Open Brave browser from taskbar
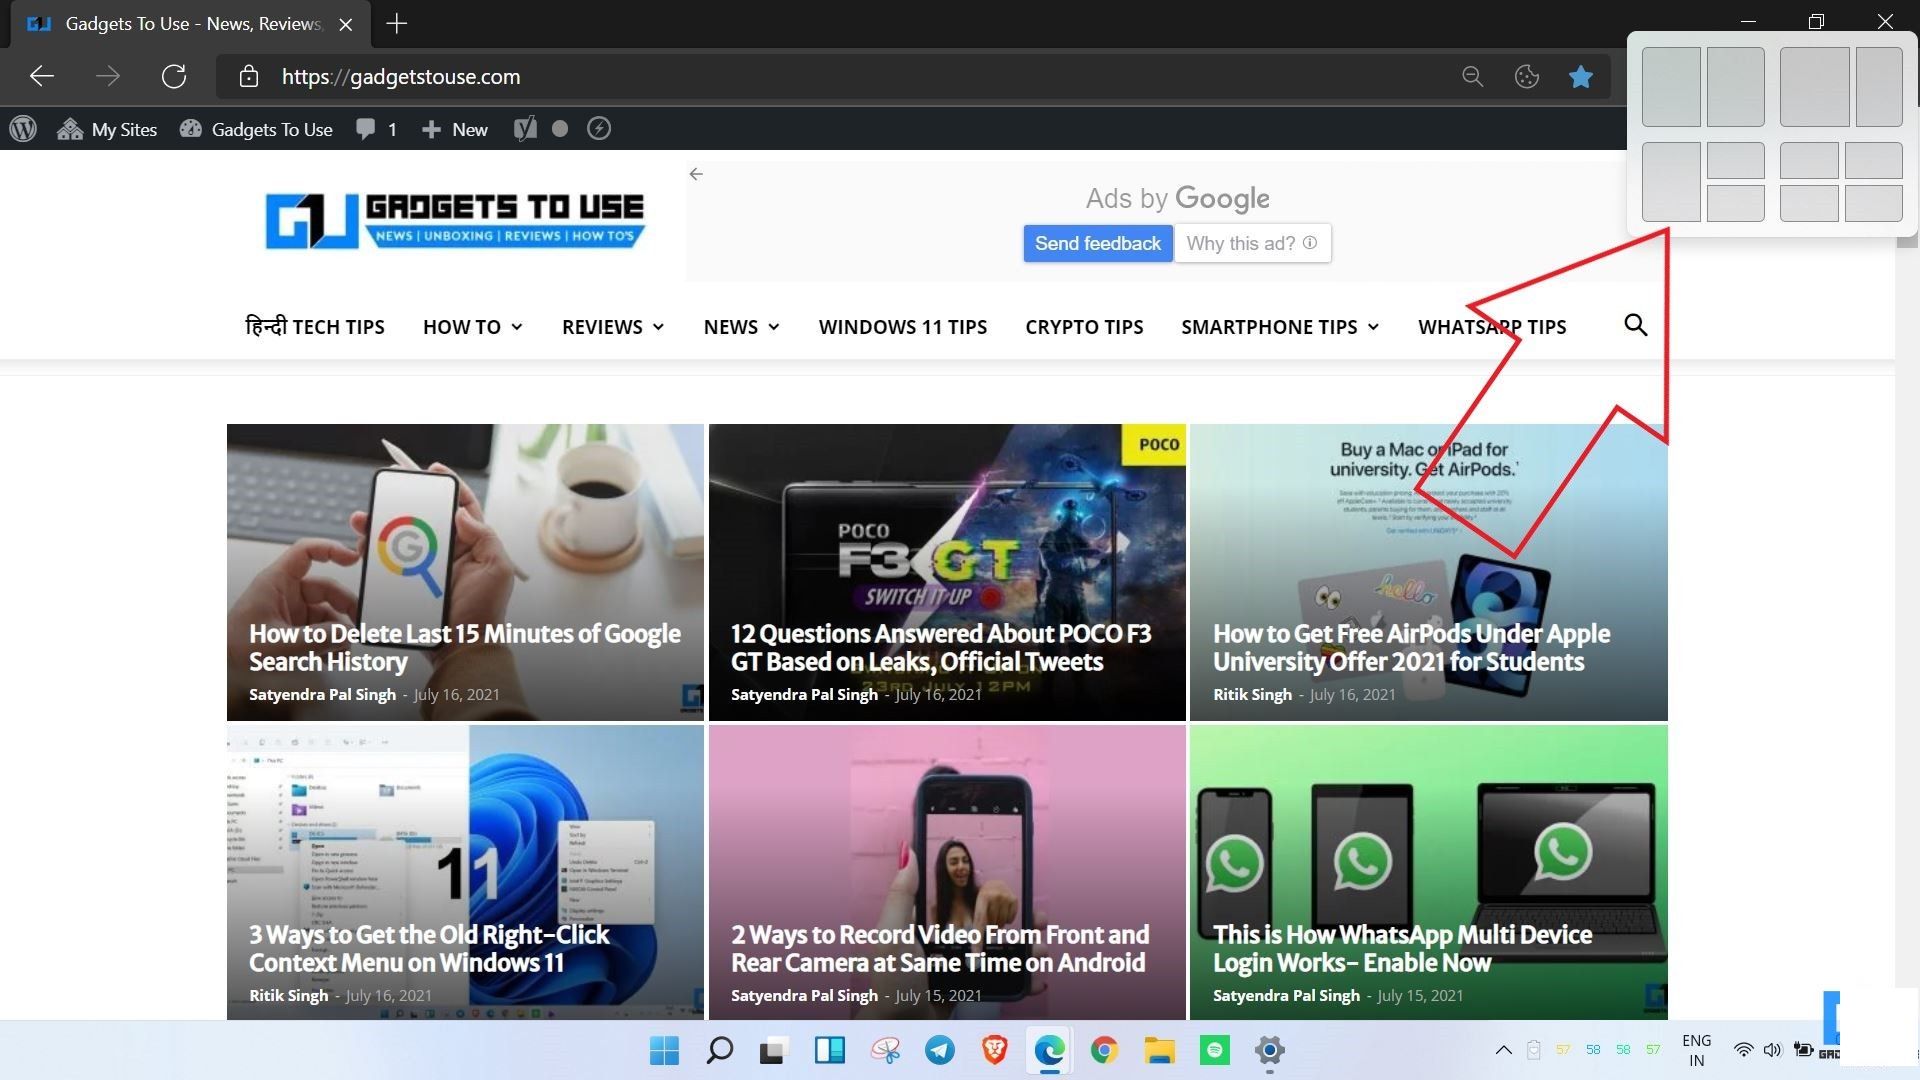 coord(994,1050)
